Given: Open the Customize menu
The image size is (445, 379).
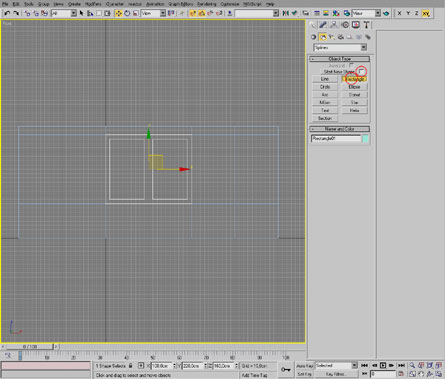Looking at the screenshot, I should point(230,4).
